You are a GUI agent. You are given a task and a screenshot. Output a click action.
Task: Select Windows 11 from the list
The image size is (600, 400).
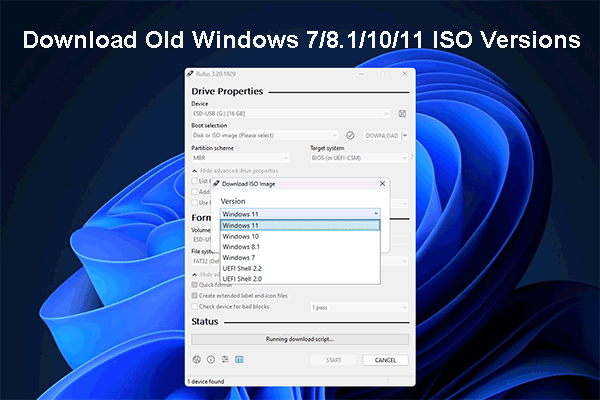tap(300, 225)
